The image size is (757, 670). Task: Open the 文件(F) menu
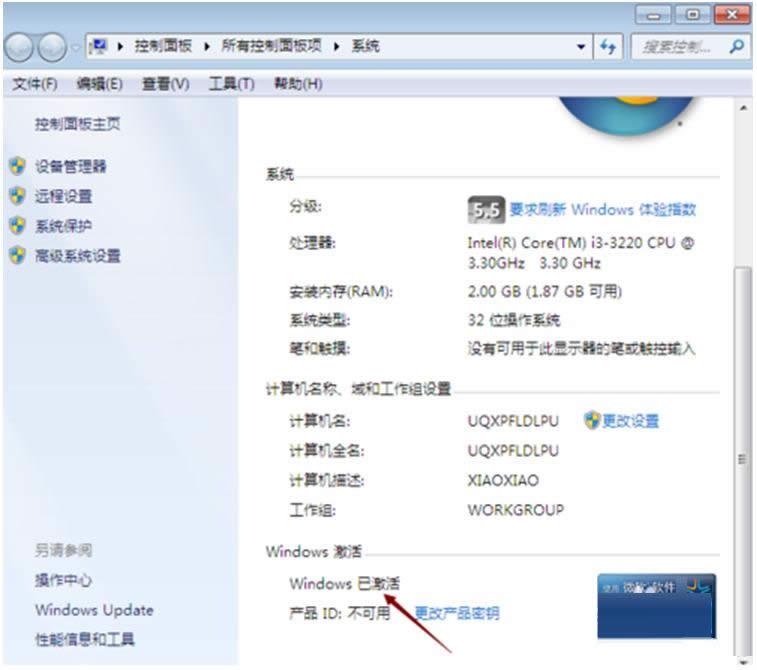click(35, 84)
